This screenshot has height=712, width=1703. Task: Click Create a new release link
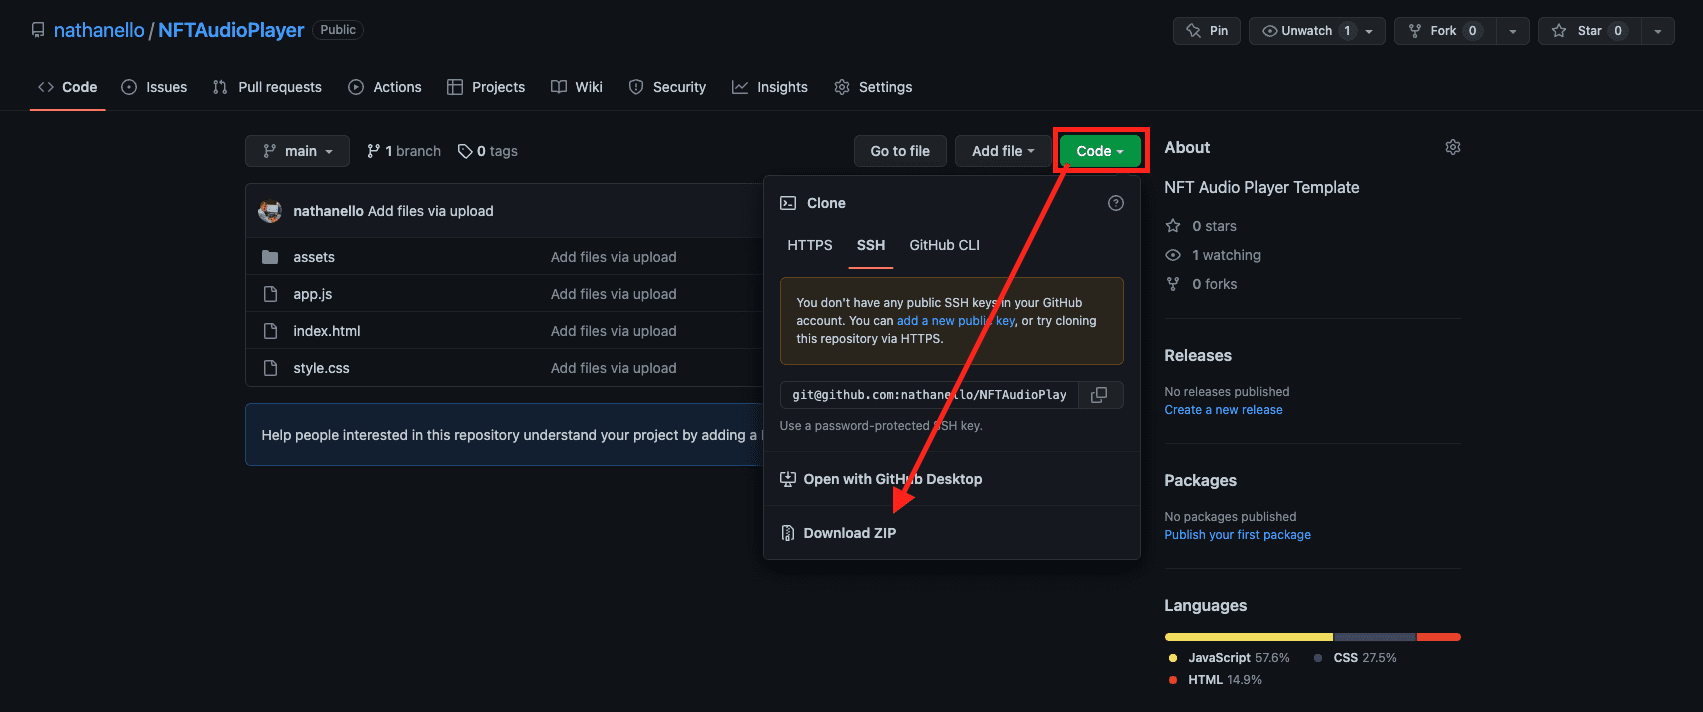click(1223, 410)
